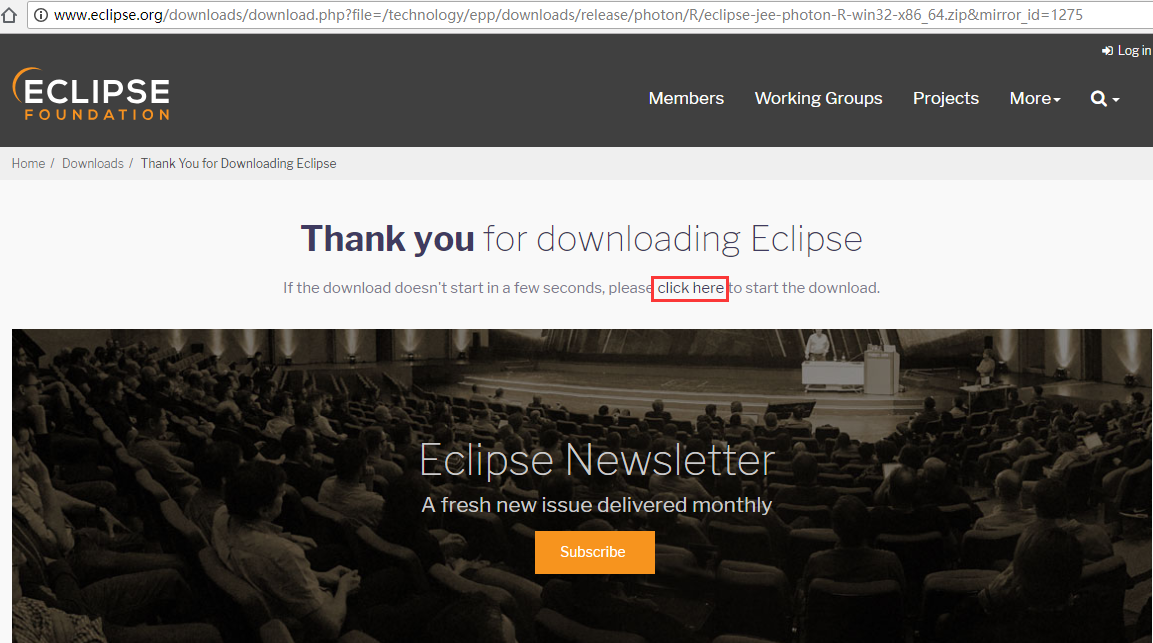Click 'Thank You for Downloading Eclipse' breadcrumb text

tap(238, 163)
